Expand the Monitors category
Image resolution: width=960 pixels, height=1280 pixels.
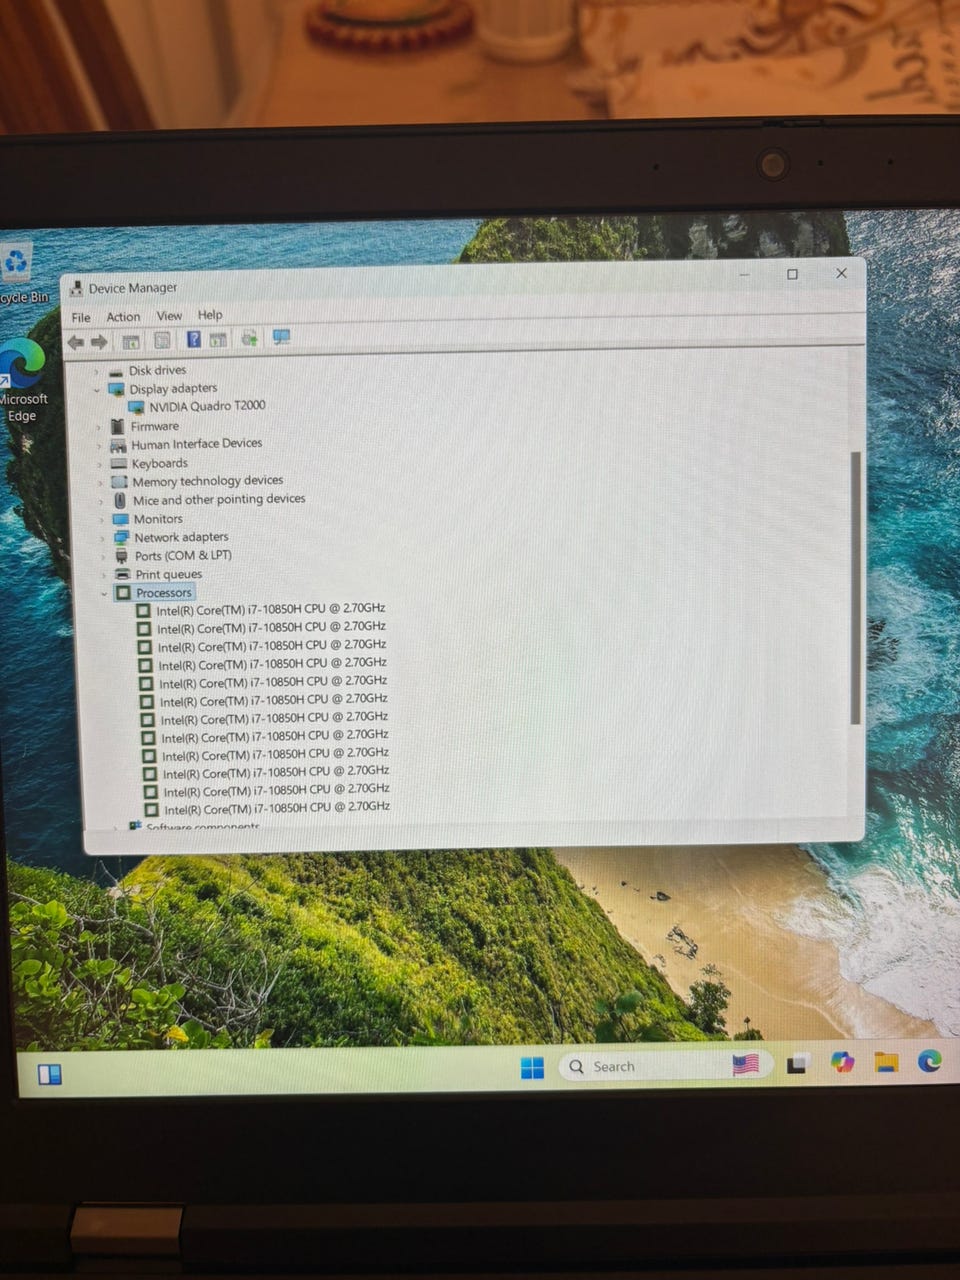pyautogui.click(x=101, y=520)
